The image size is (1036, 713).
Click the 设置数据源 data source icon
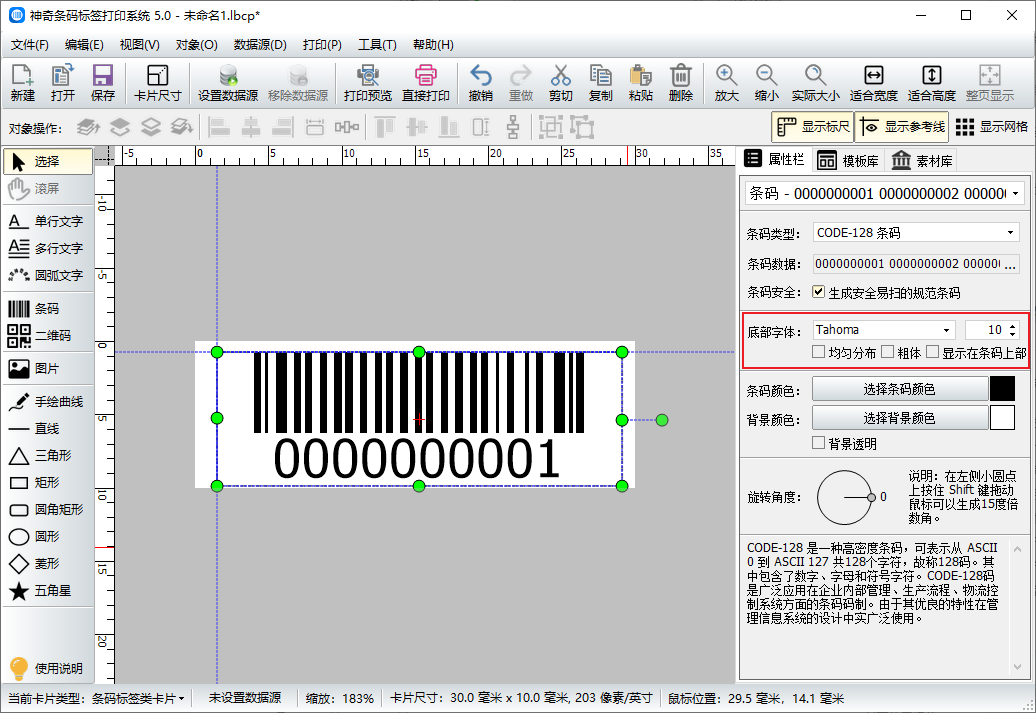click(x=228, y=83)
